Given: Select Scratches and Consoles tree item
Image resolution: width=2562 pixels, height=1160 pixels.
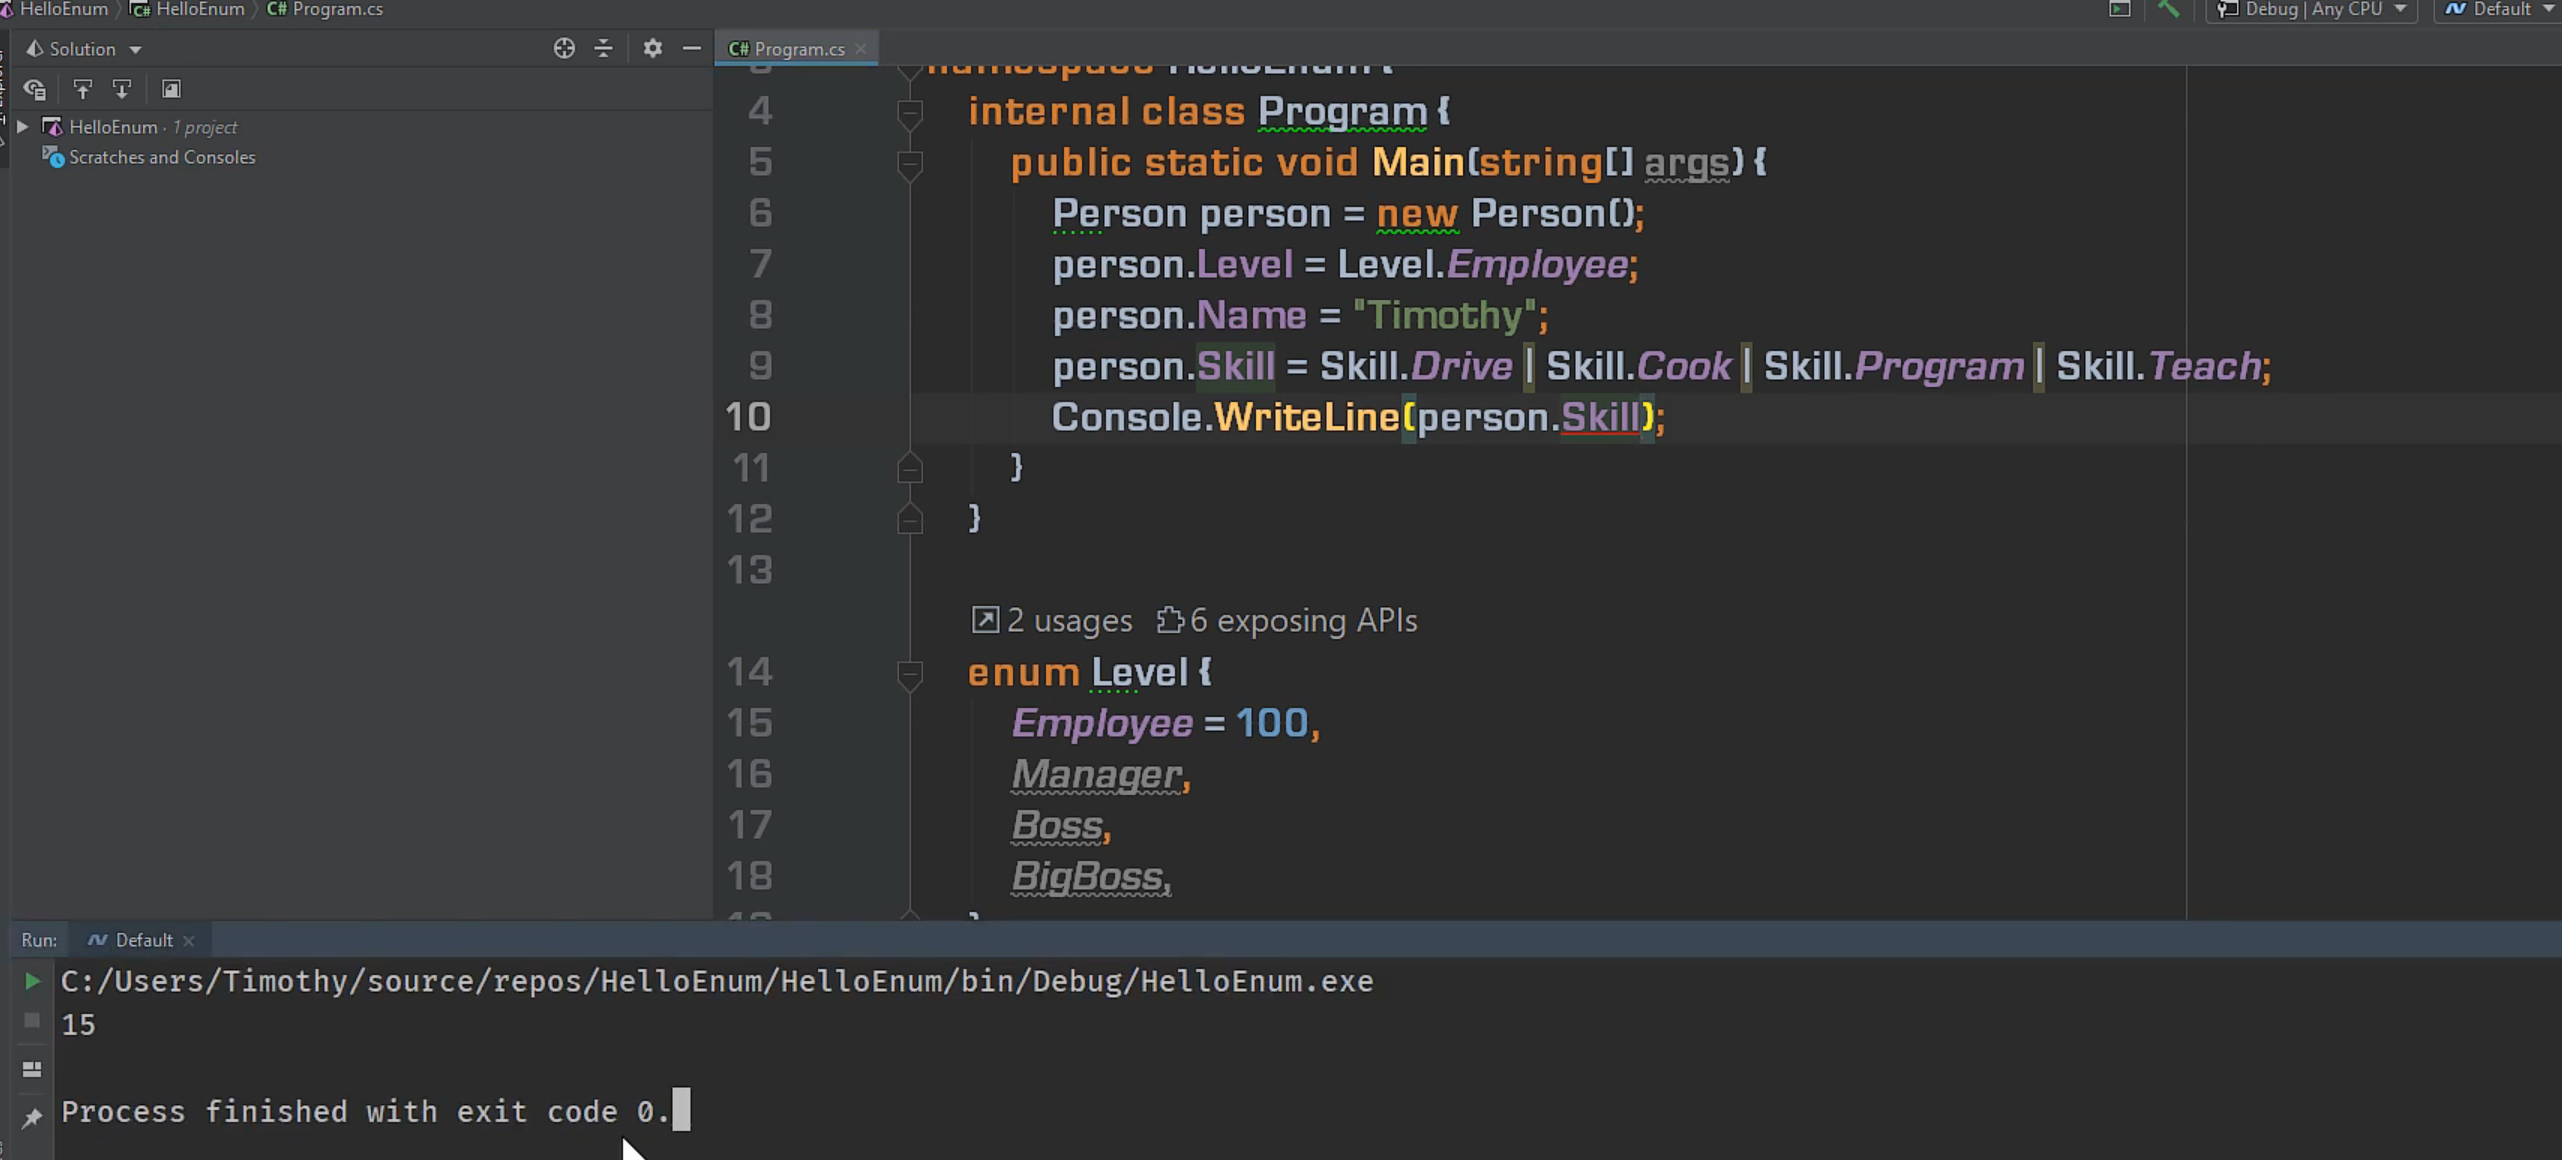Looking at the screenshot, I should pos(150,157).
